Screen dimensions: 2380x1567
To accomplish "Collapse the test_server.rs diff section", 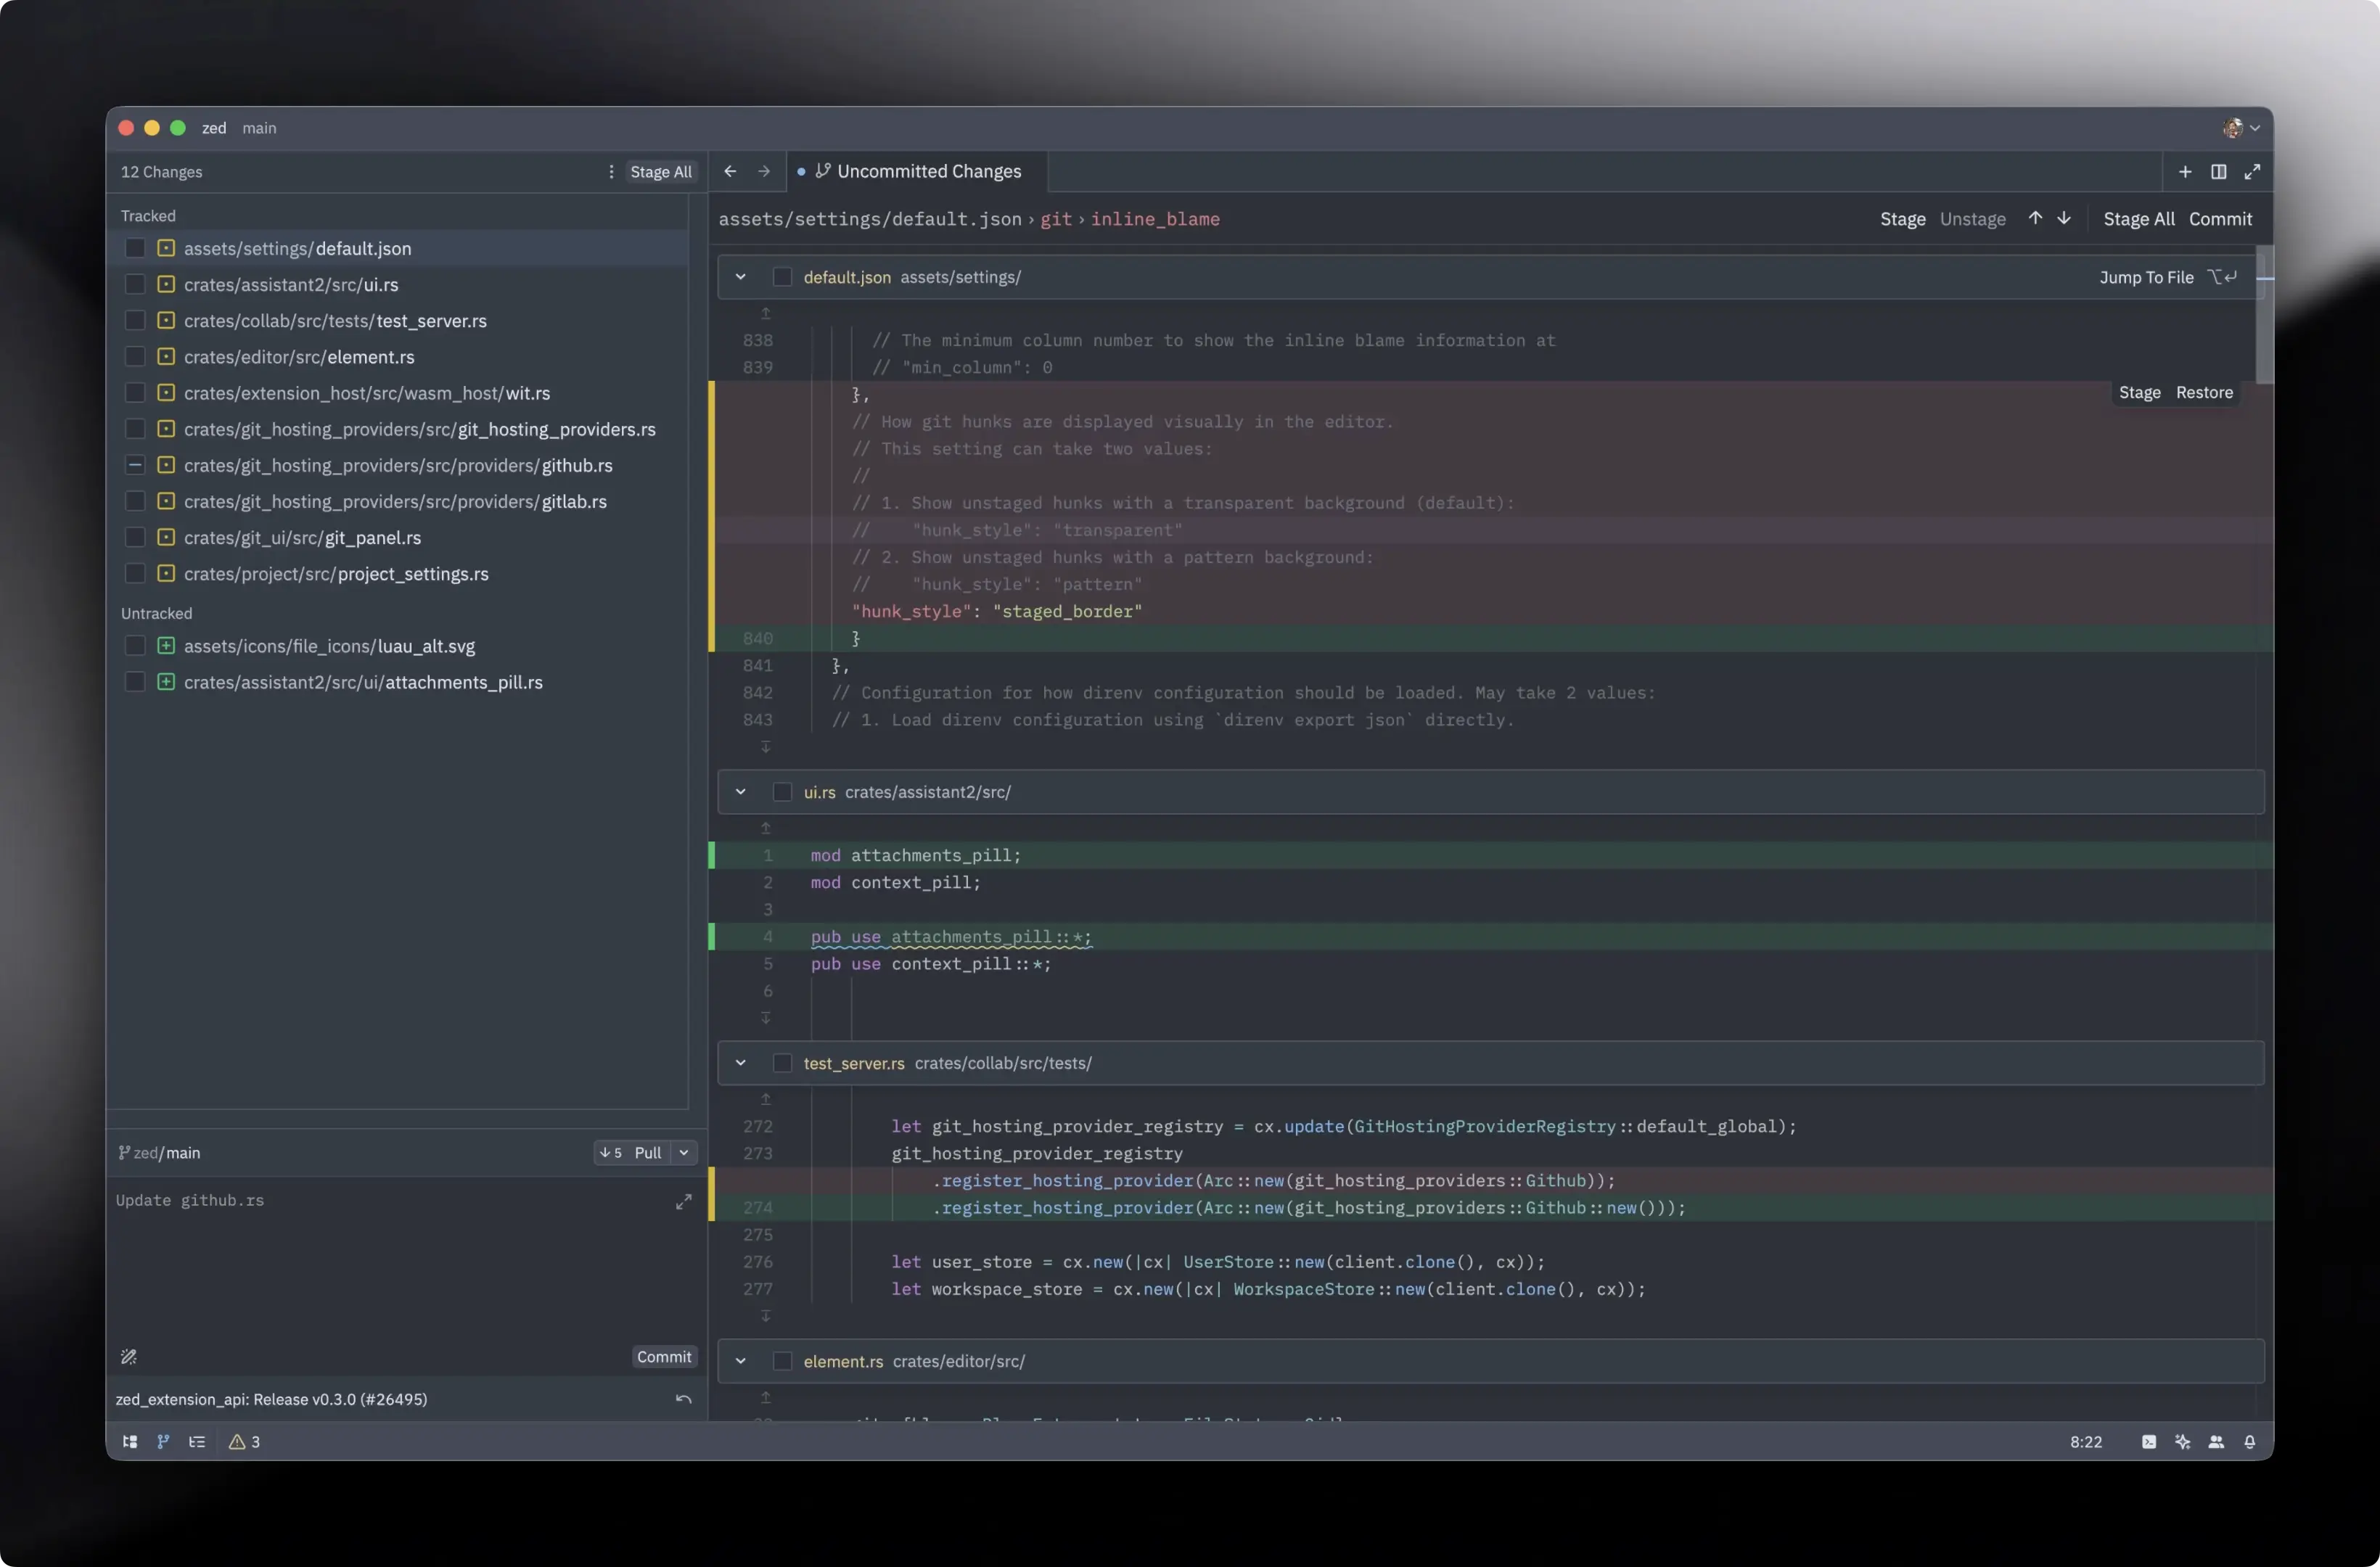I will pos(740,1063).
